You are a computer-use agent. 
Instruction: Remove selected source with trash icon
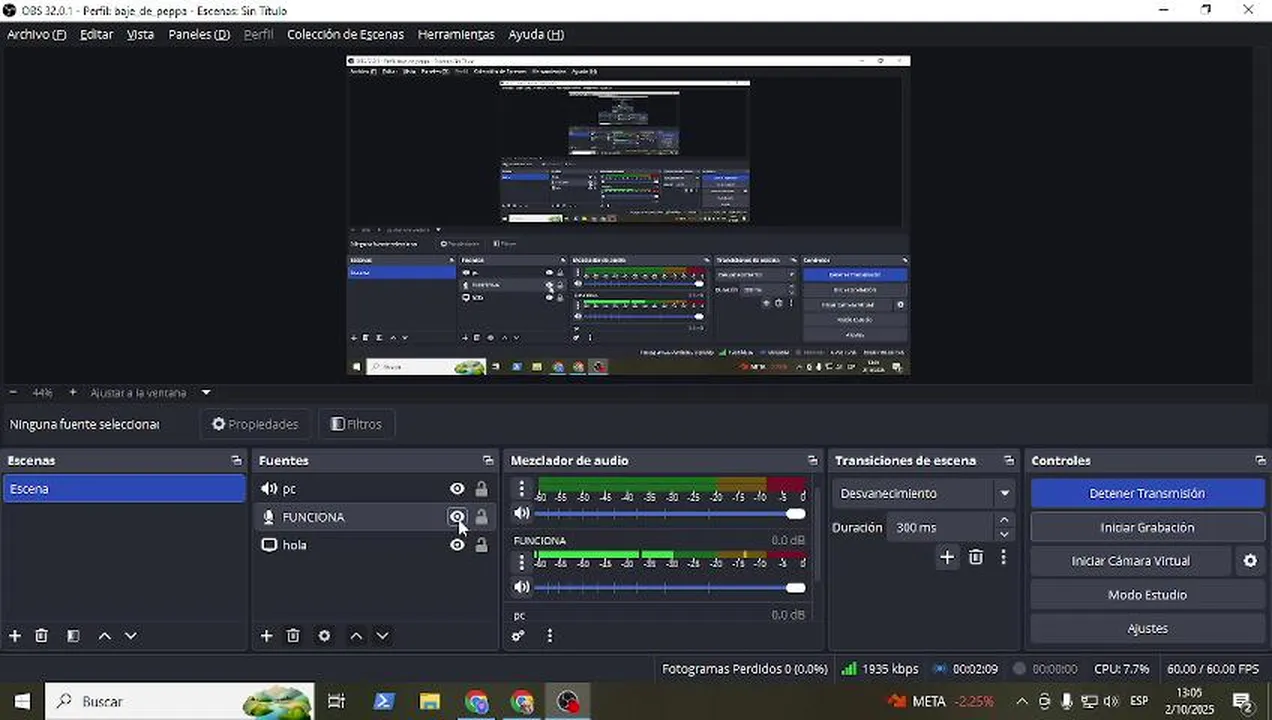pos(293,636)
